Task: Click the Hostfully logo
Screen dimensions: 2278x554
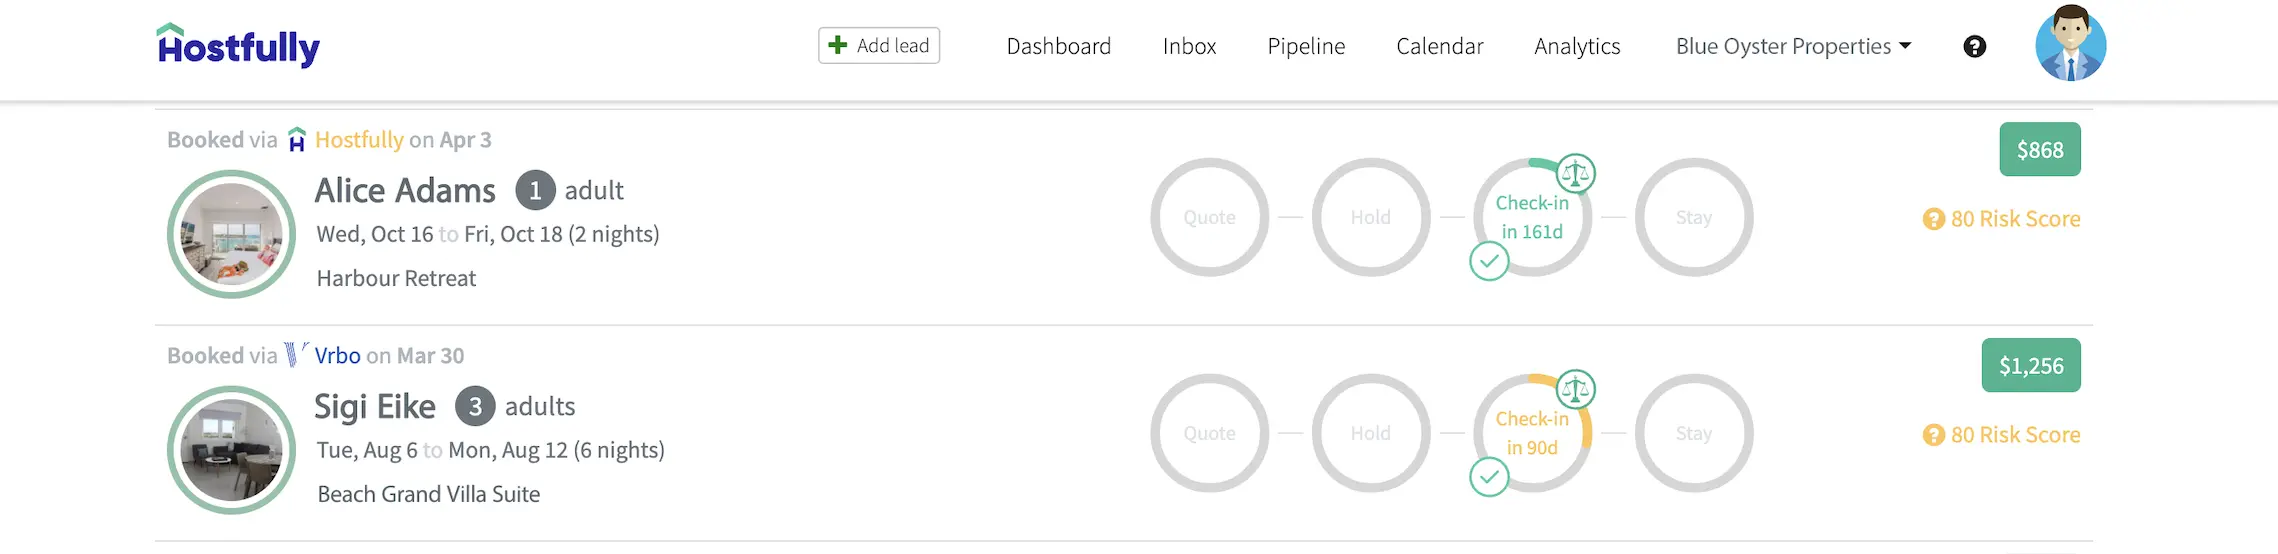Action: (238, 46)
